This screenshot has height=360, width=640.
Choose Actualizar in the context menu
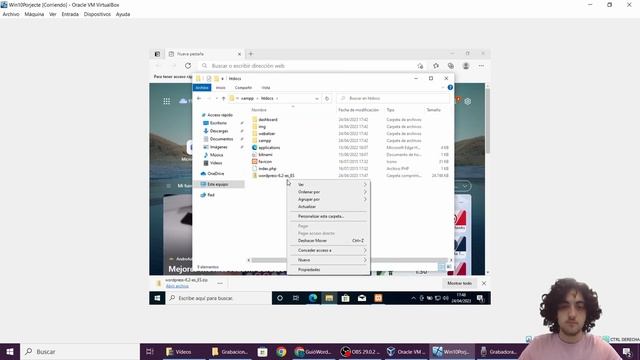point(329,207)
